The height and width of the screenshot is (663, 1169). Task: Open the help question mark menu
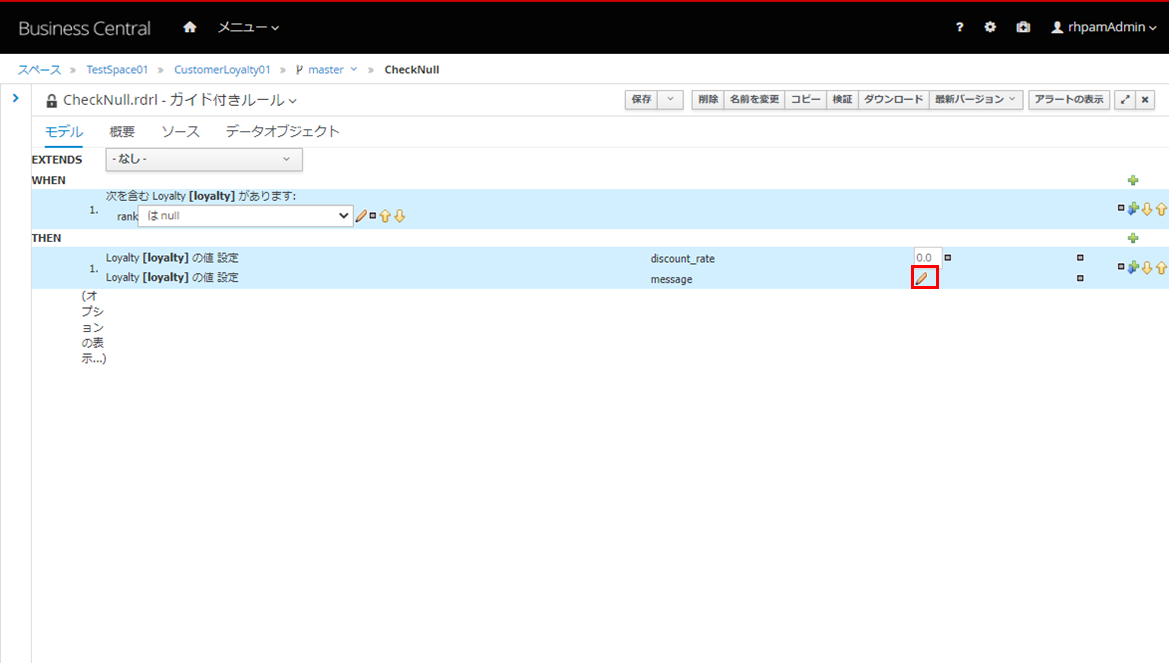pos(959,28)
